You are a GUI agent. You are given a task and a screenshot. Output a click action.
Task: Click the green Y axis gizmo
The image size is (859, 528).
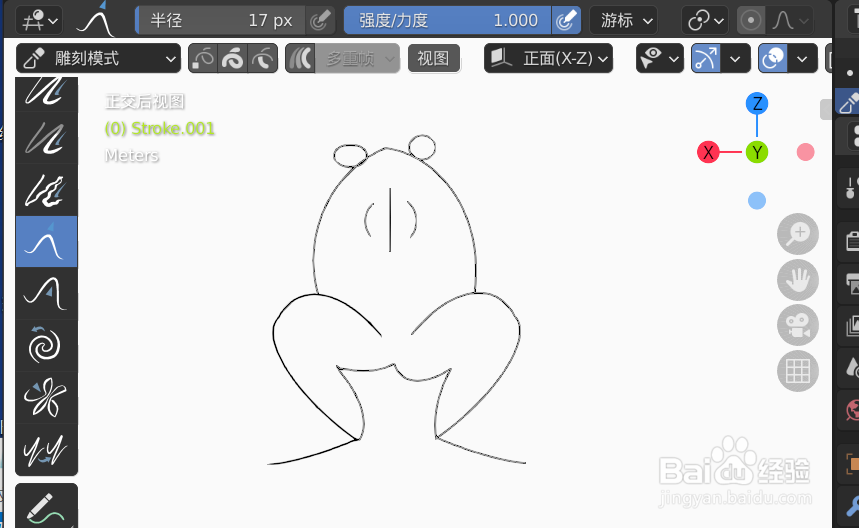coord(757,152)
